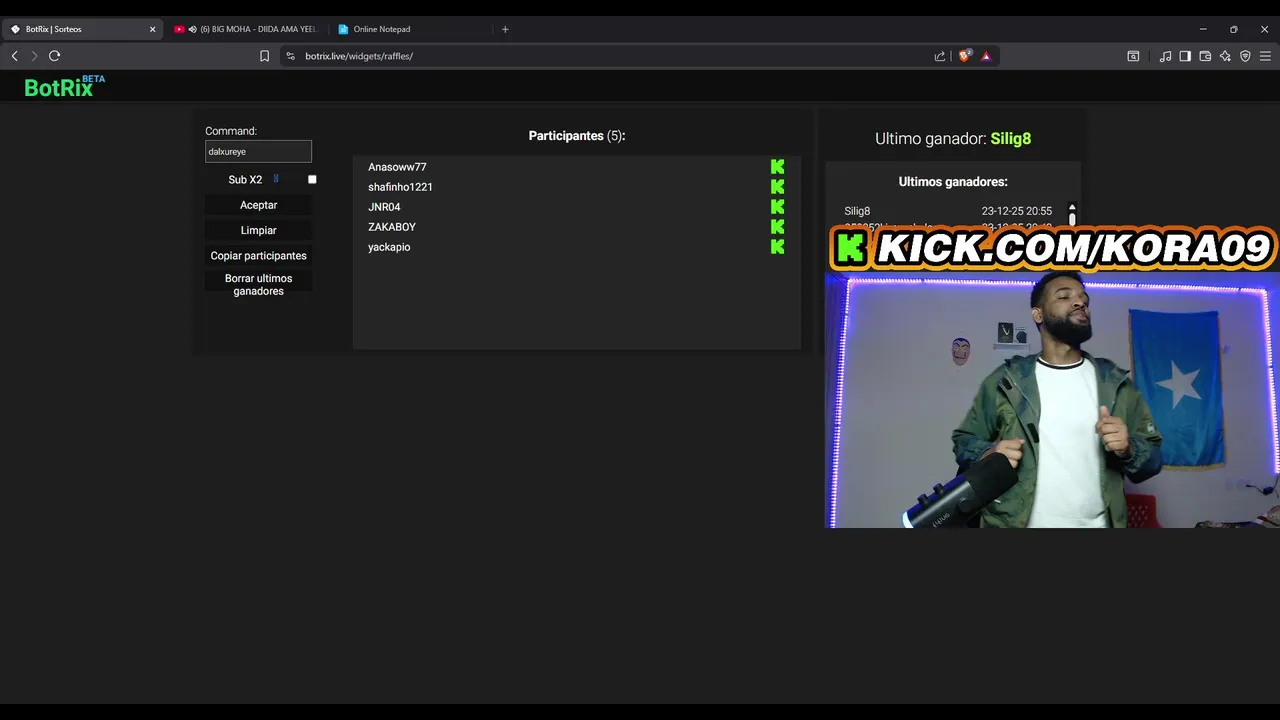Image resolution: width=1280 pixels, height=720 pixels.
Task: Open the Brave Shields lion icon
Action: [964, 56]
